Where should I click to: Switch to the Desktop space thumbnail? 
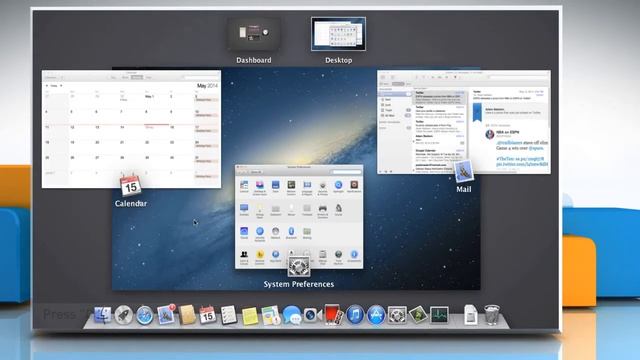coord(338,34)
